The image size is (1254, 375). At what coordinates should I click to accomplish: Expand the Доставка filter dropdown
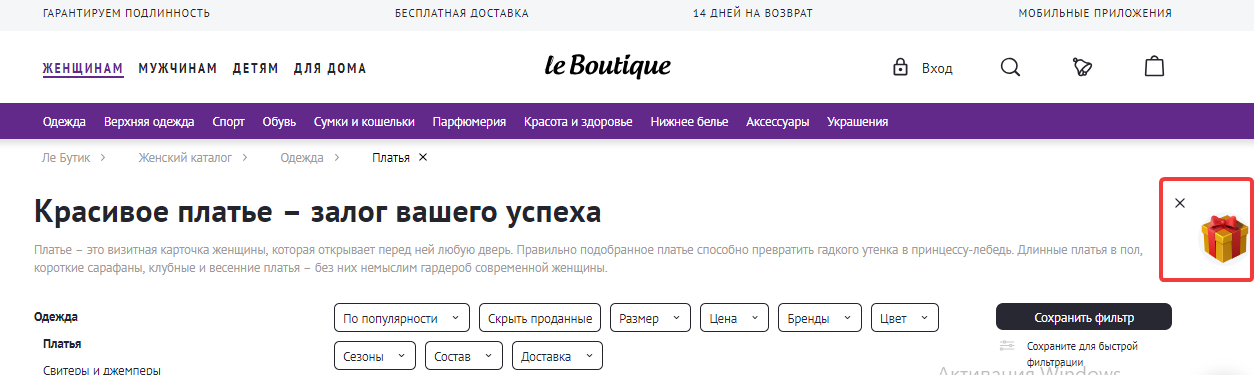click(x=557, y=356)
